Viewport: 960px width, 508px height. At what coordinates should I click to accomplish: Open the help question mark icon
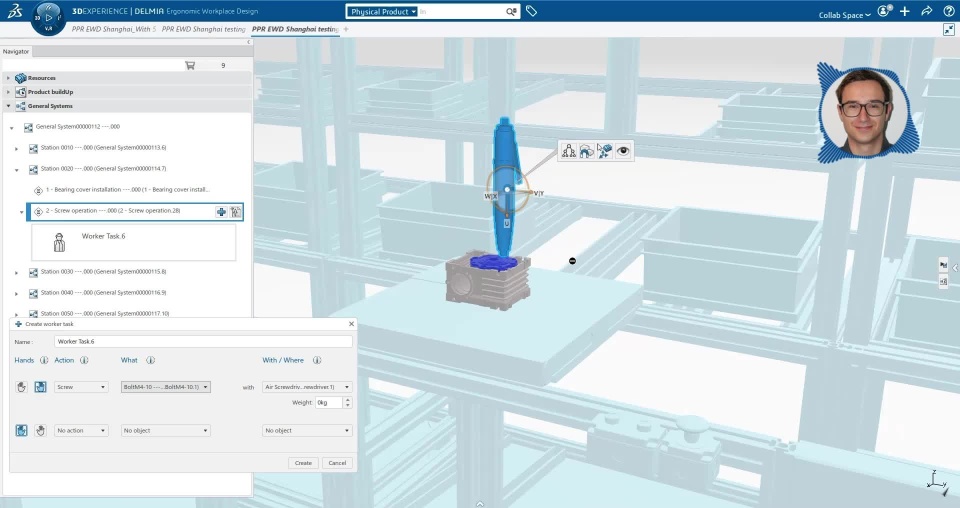[948, 11]
